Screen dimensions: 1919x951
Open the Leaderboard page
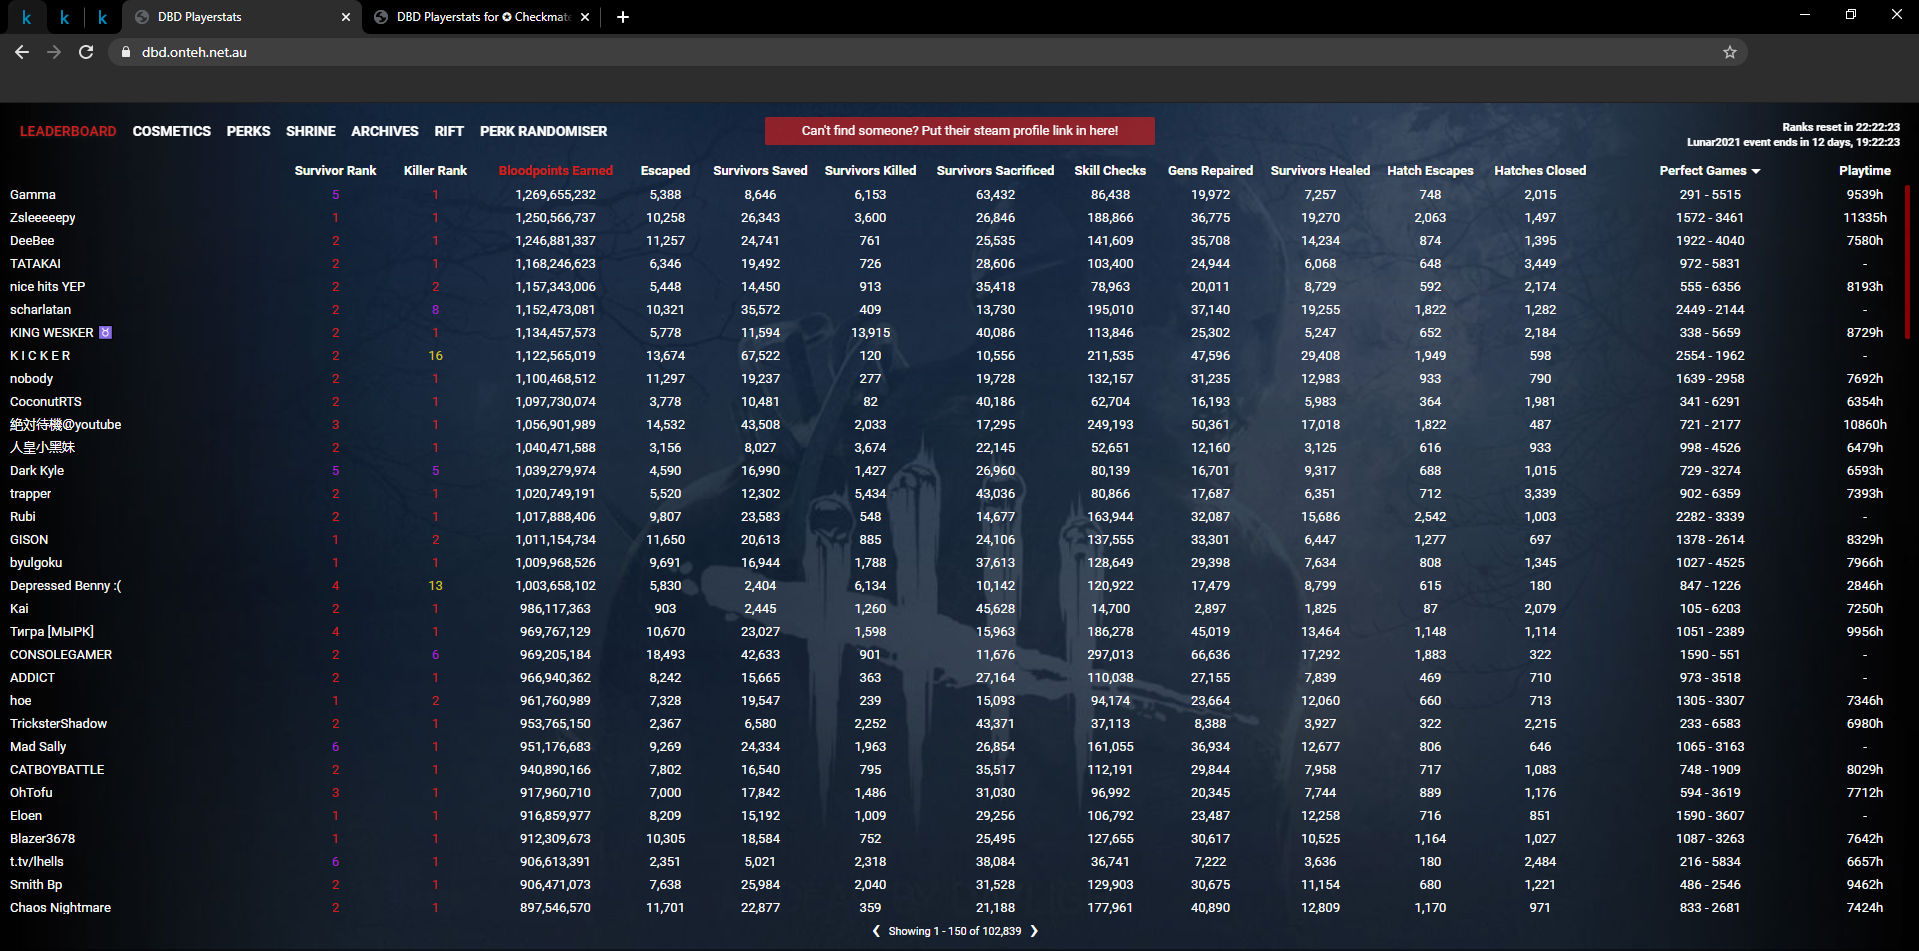pyautogui.click(x=68, y=131)
